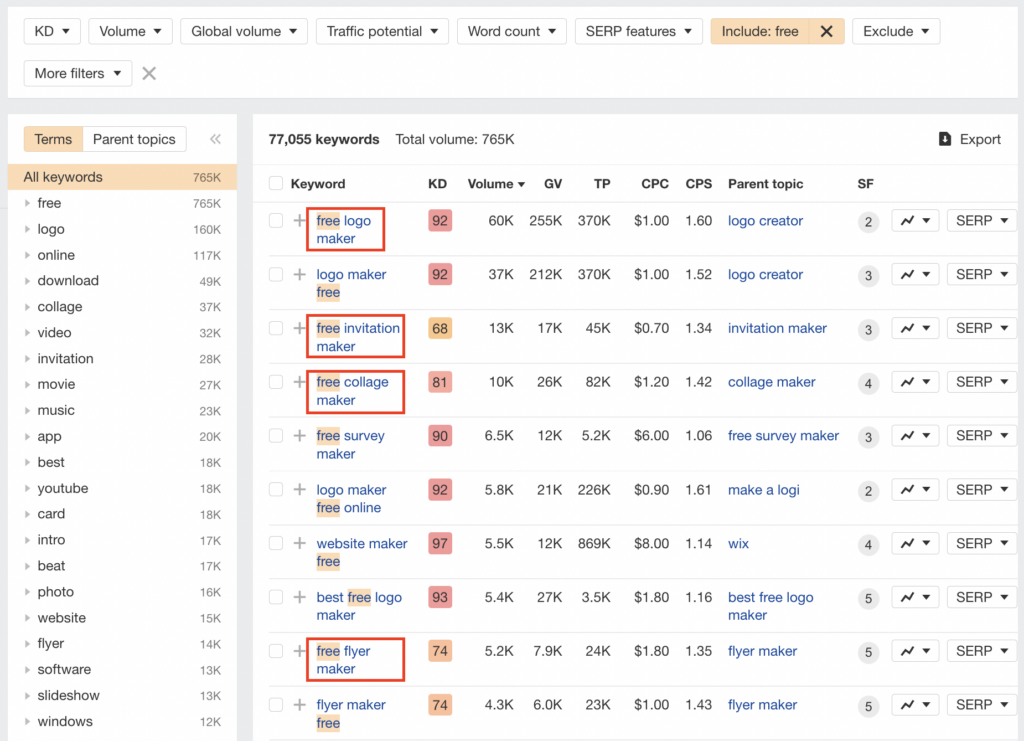This screenshot has width=1024, height=741.
Task: Expand the More filters dropdown
Action: pyautogui.click(x=78, y=73)
